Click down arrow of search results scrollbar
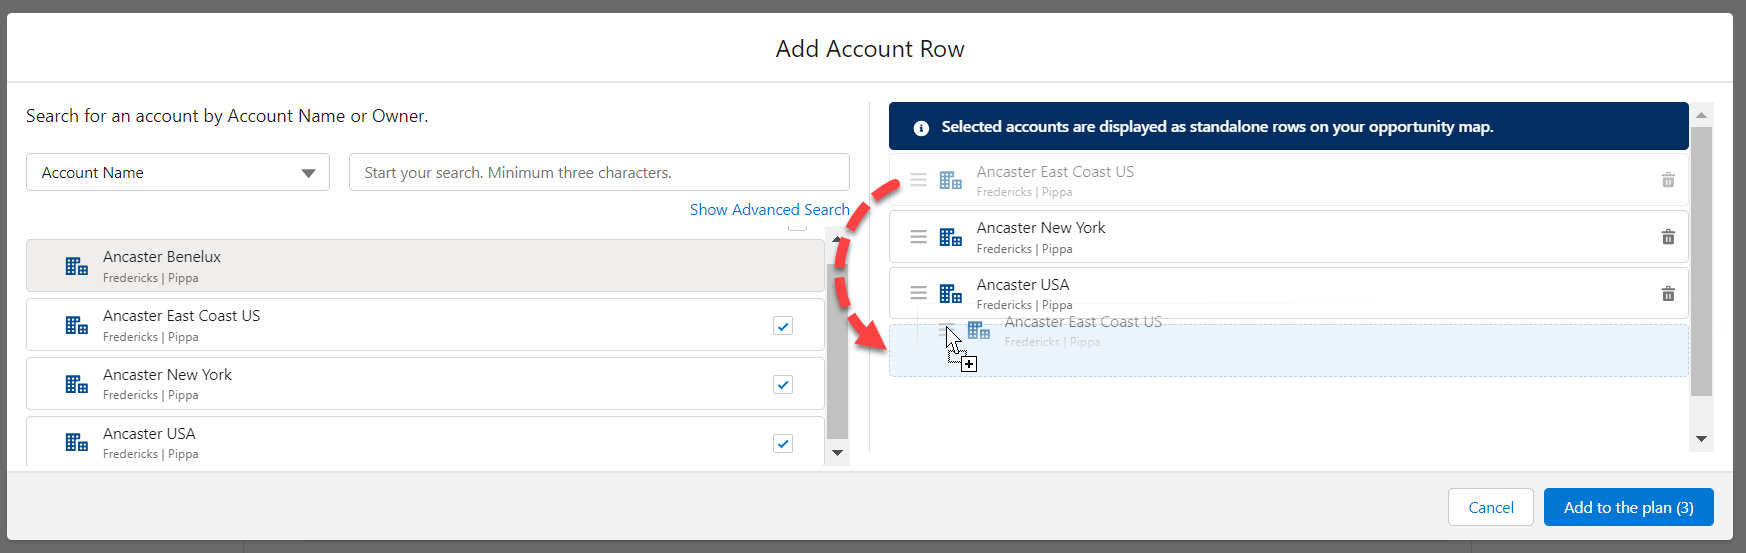Screen dimensions: 1746x553 pyautogui.click(x=837, y=453)
